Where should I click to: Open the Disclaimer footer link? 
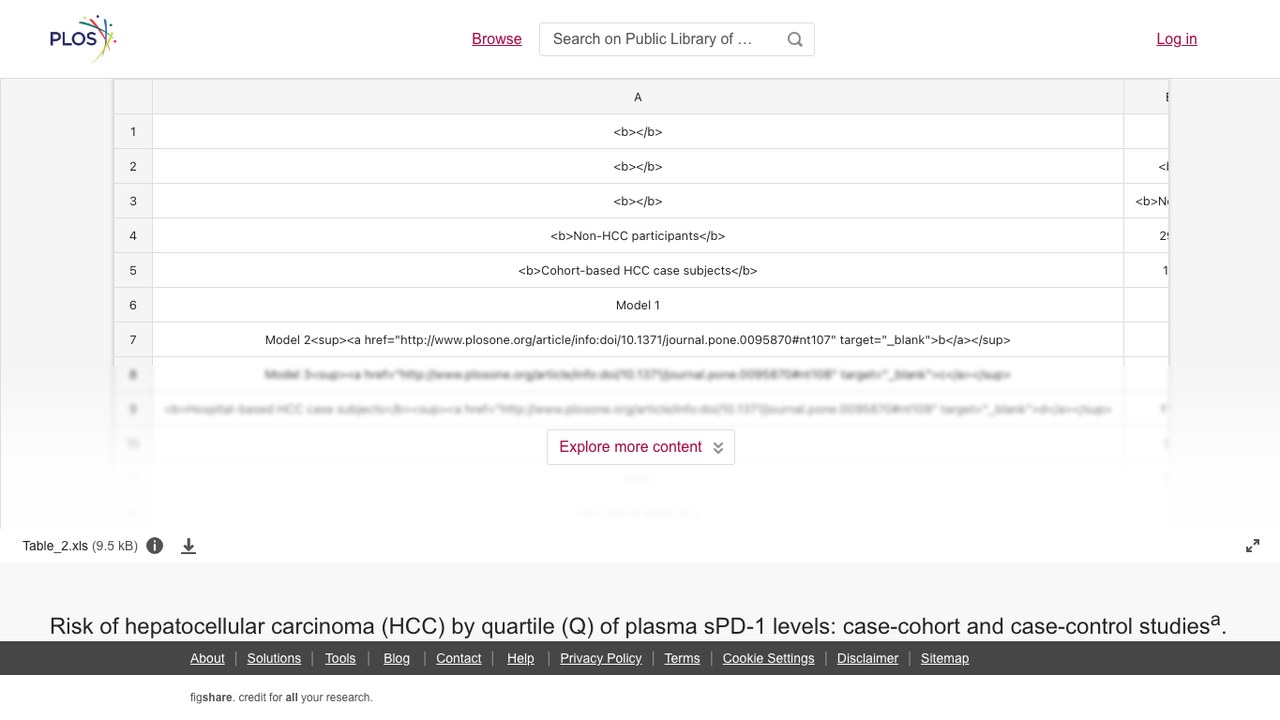(868, 658)
